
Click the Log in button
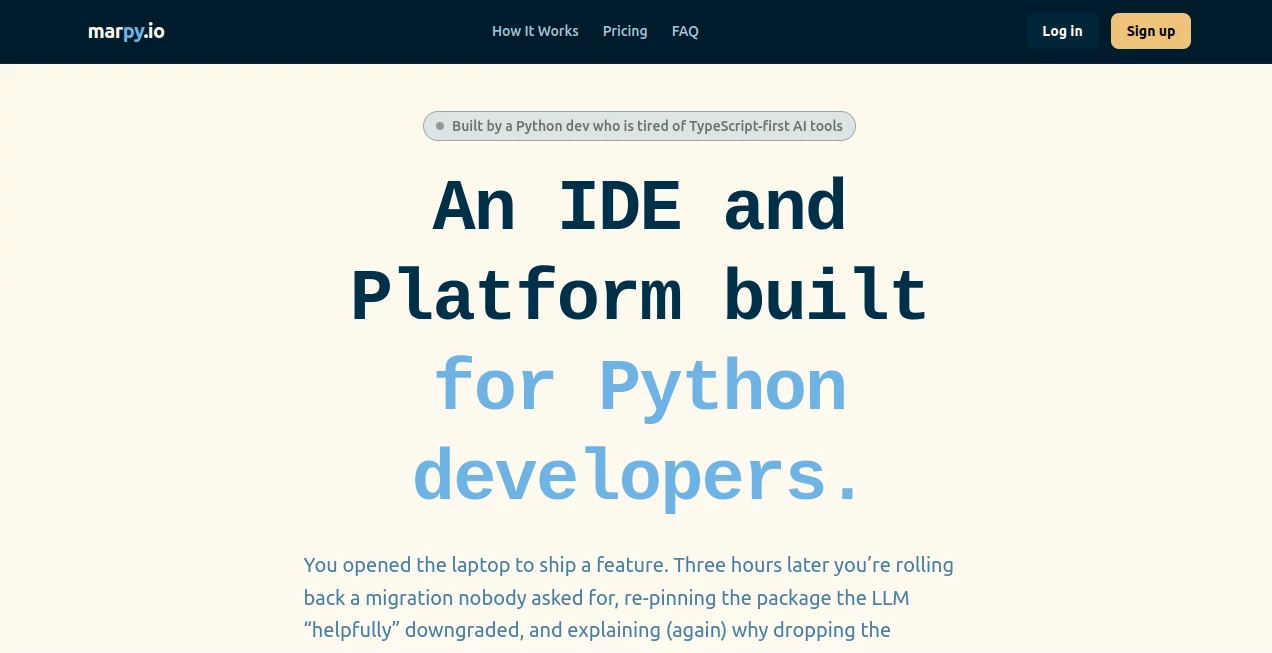tap(1062, 31)
